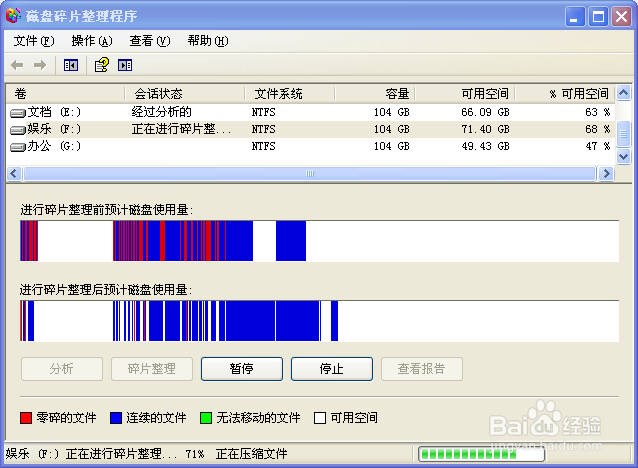Sort by the 容量 column header
The height and width of the screenshot is (468, 638).
[x=375, y=94]
